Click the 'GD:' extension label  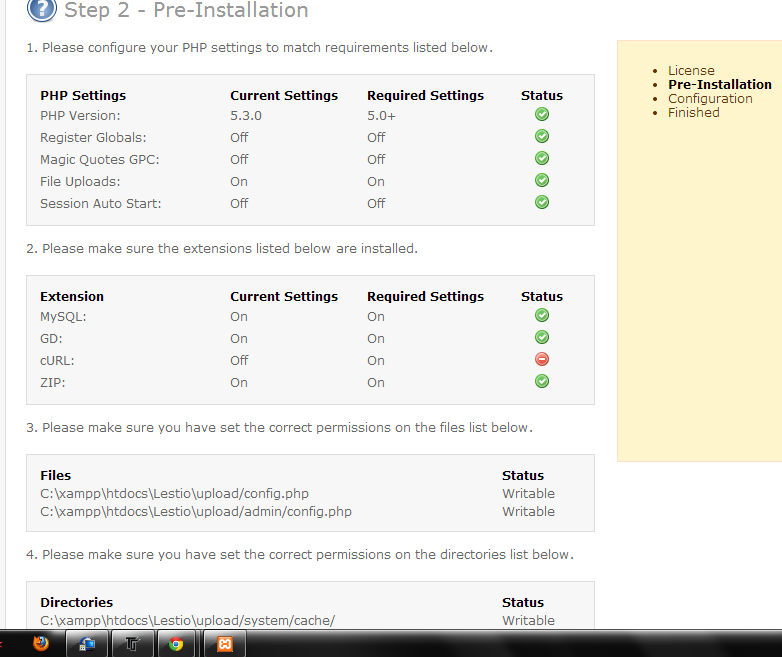pyautogui.click(x=51, y=338)
